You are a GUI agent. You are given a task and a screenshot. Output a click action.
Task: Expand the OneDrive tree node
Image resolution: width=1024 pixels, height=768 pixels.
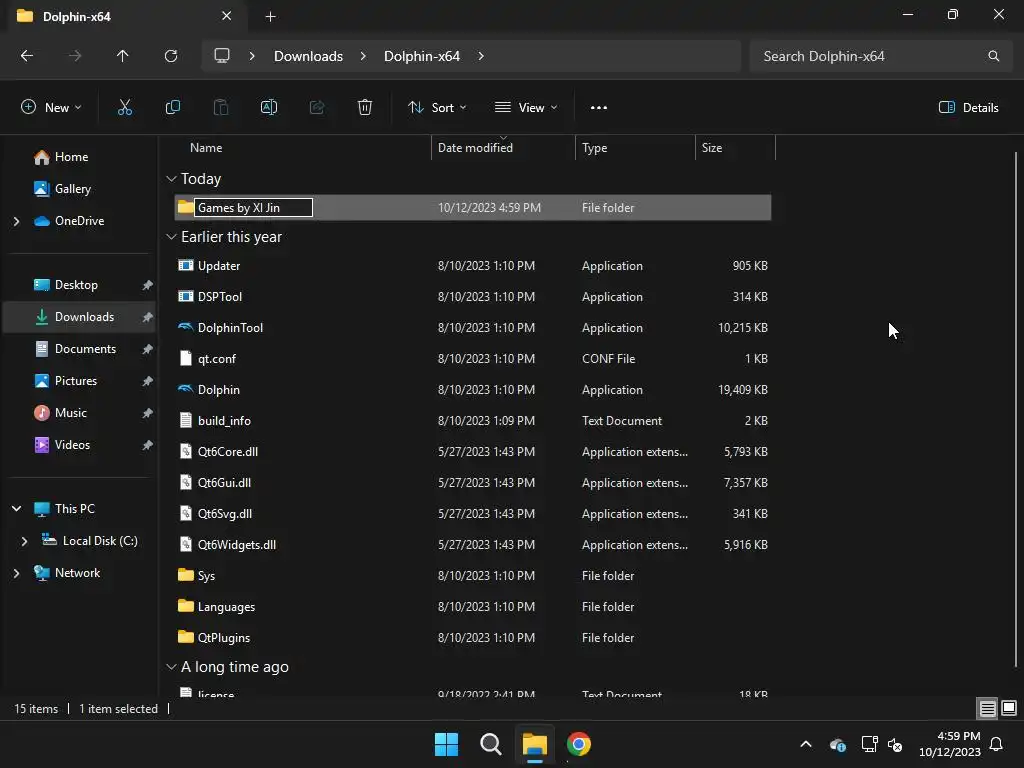(x=16, y=221)
